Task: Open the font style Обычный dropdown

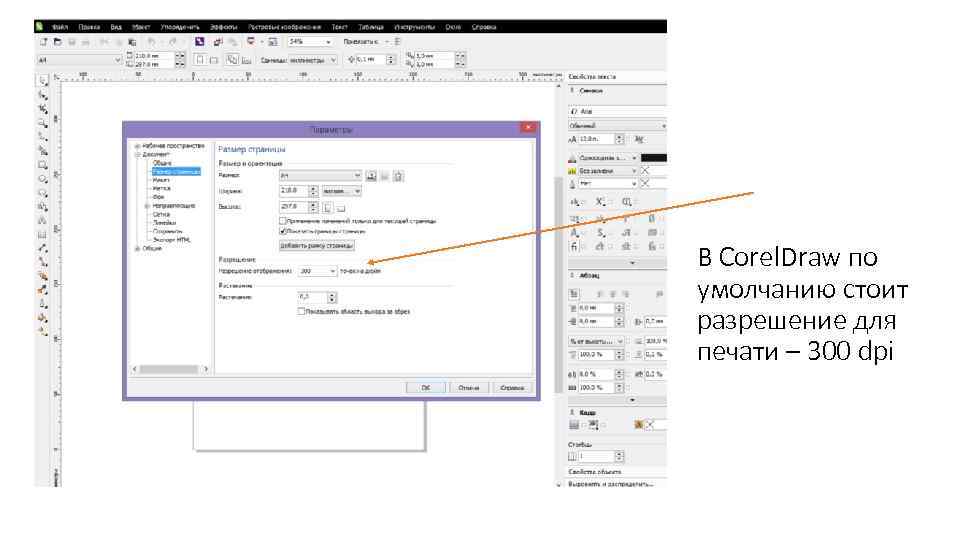Action: [x=617, y=126]
